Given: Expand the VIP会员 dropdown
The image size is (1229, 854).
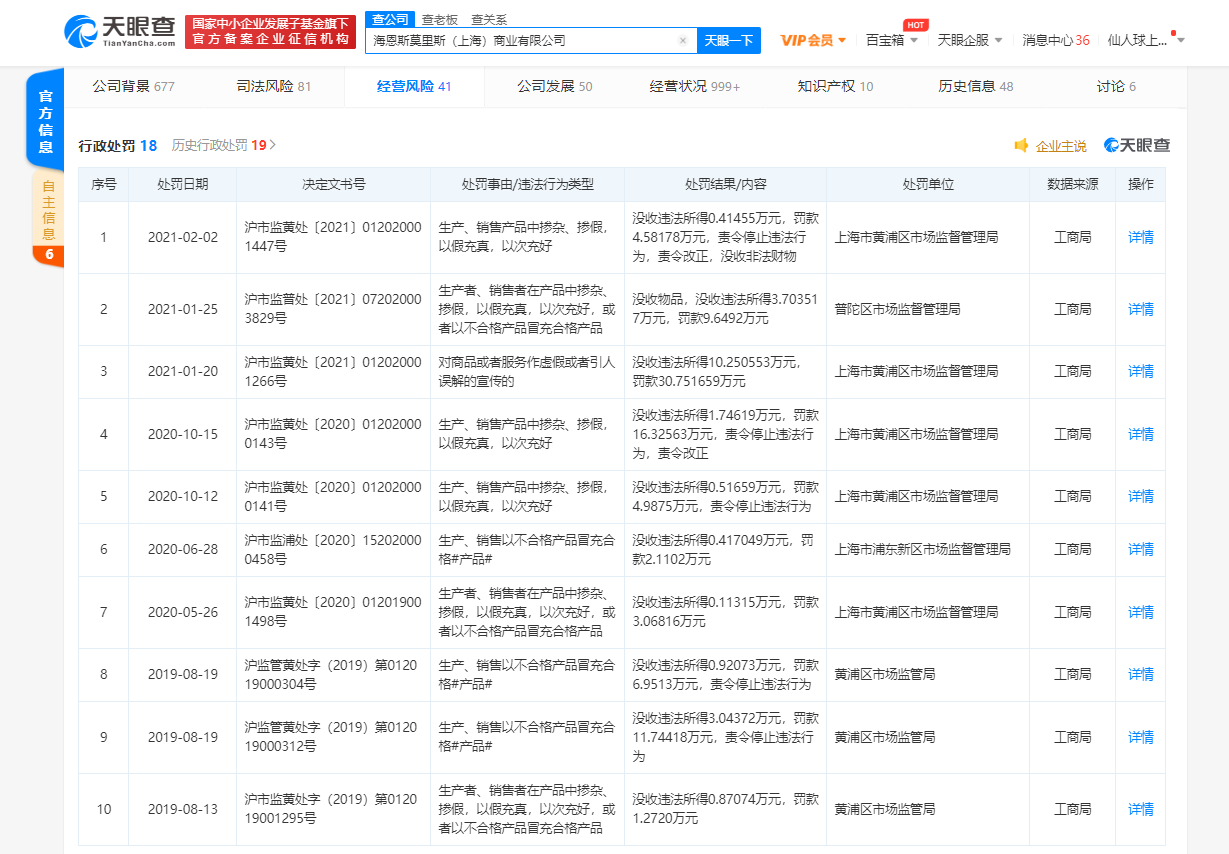Looking at the screenshot, I should [813, 40].
